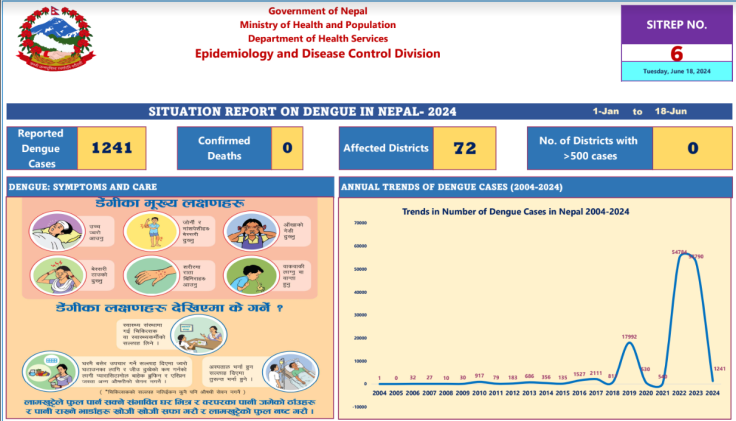
Task: Select Annual Trends of Dengue Cases heading
Action: (x=452, y=187)
